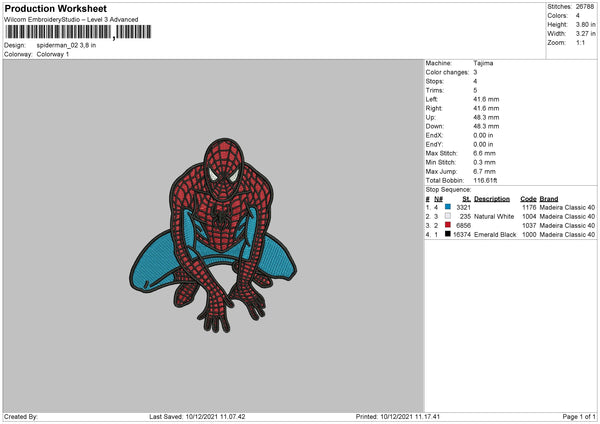Click the Colorway 1 value
Screen dimensions: 600x424
pos(53,54)
